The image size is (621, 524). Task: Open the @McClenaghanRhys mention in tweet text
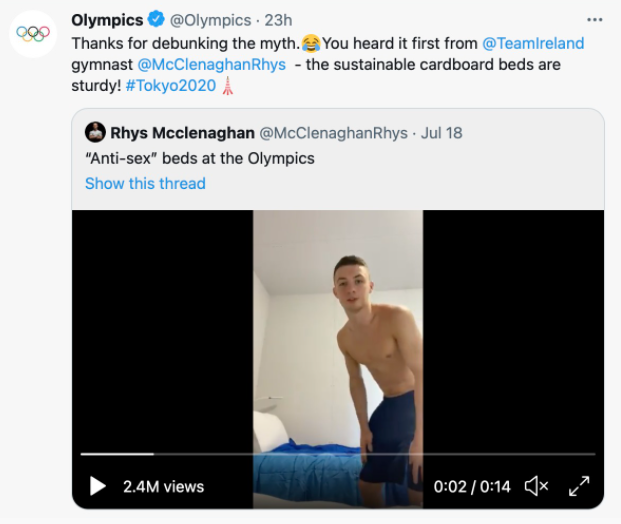210,64
